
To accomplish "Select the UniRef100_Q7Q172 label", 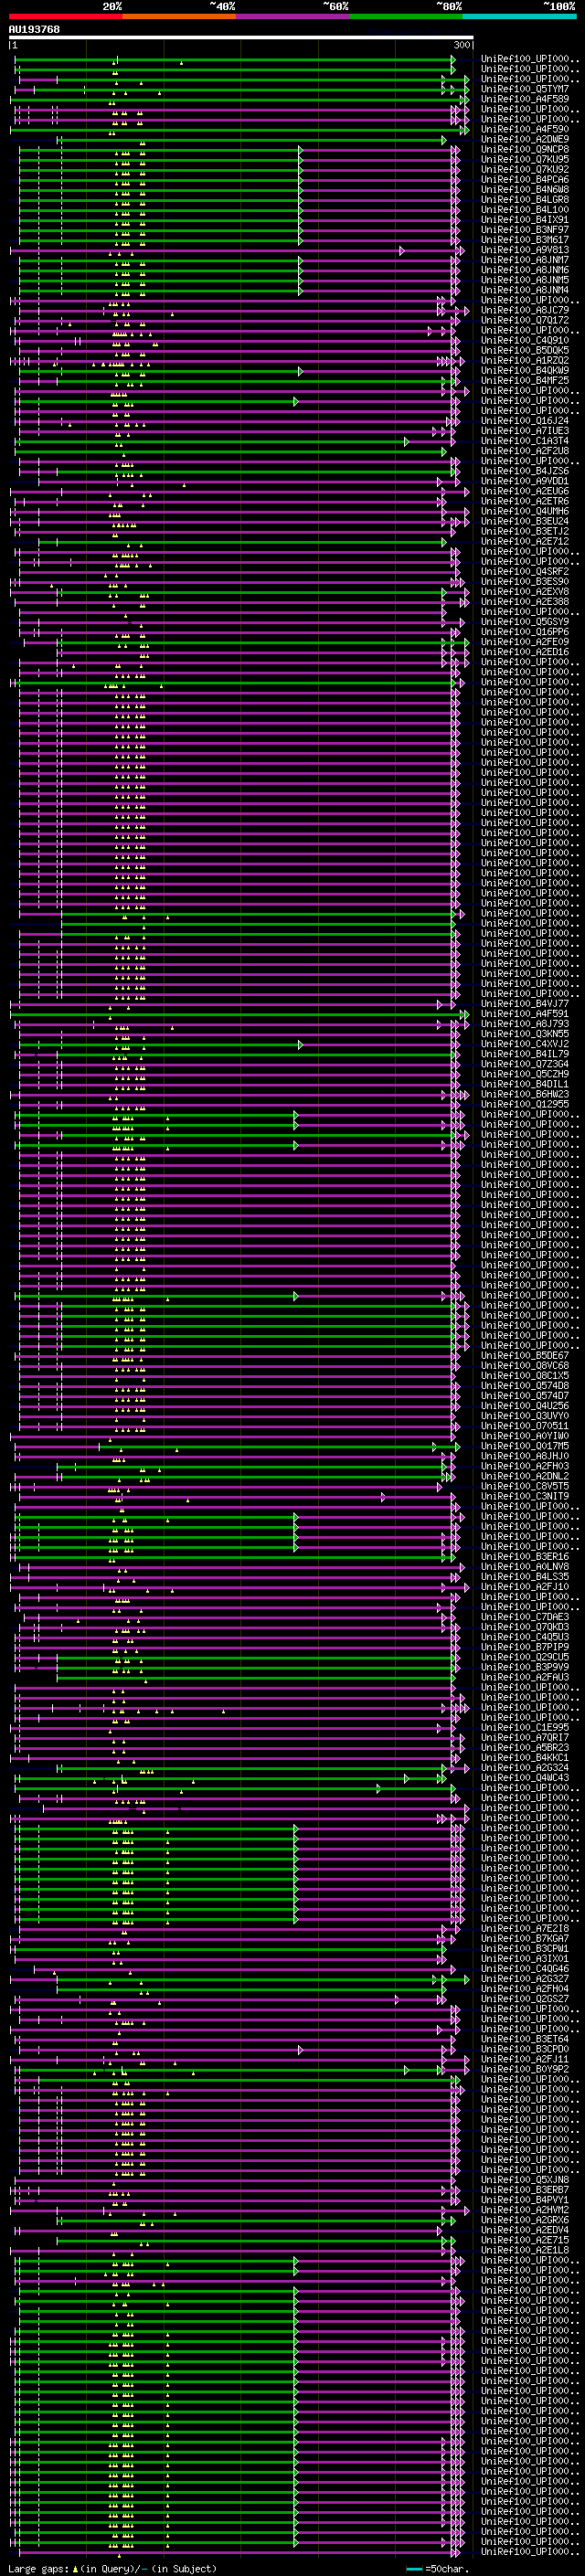I will point(525,320).
